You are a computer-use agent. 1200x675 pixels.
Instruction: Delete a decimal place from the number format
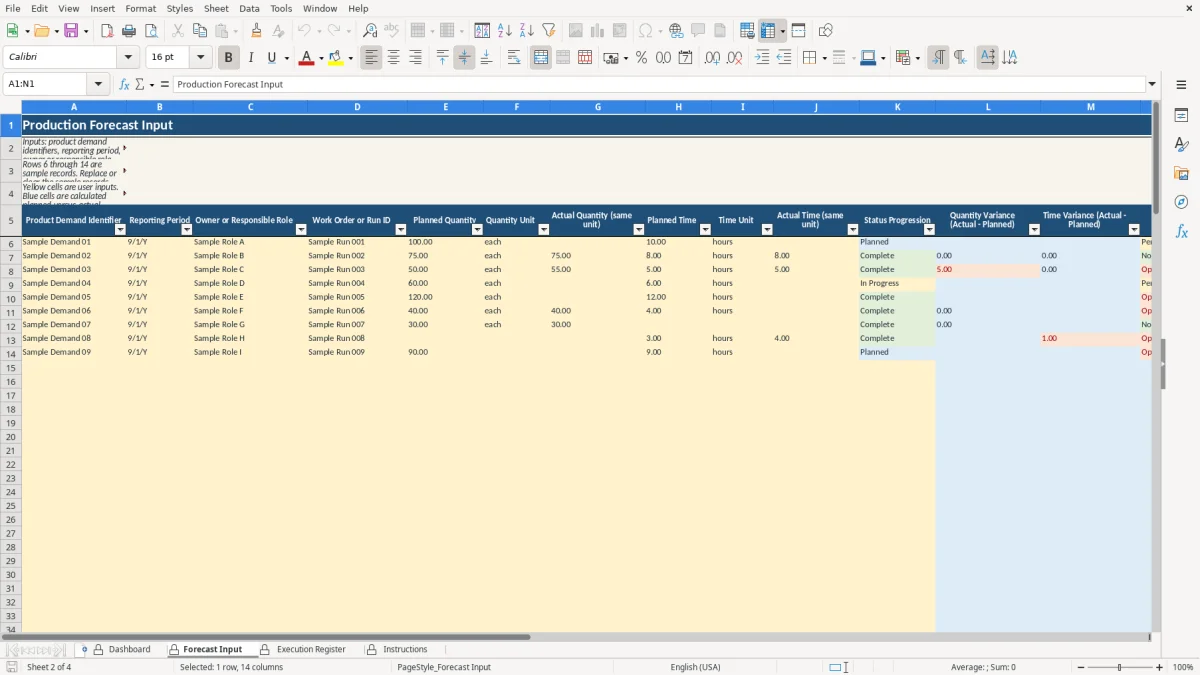pyautogui.click(x=735, y=58)
